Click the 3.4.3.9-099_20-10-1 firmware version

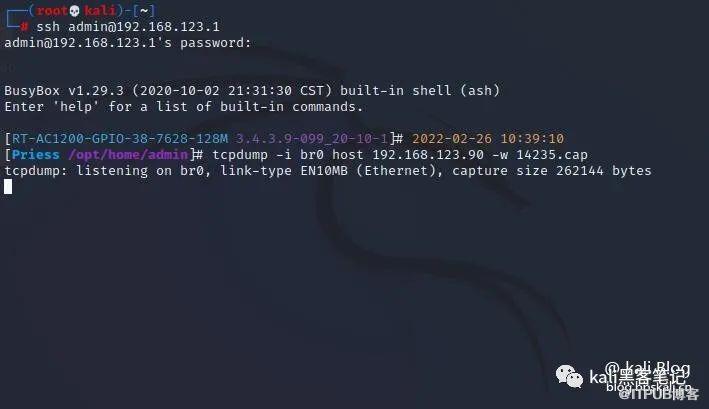[x=312, y=138]
